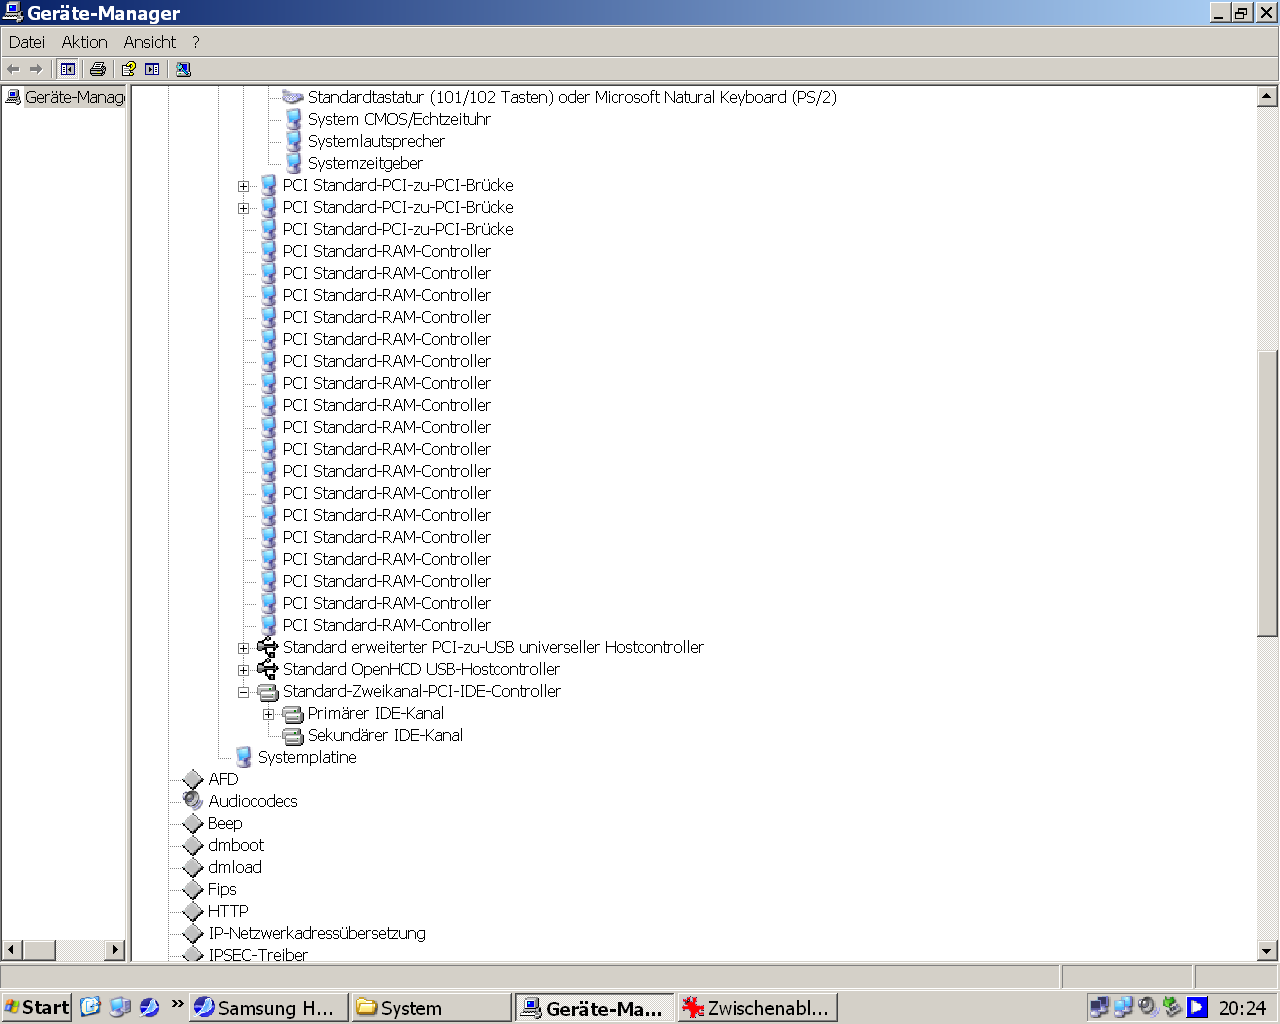
Task: Toggle the console tree pane visibility icon
Action: [67, 69]
